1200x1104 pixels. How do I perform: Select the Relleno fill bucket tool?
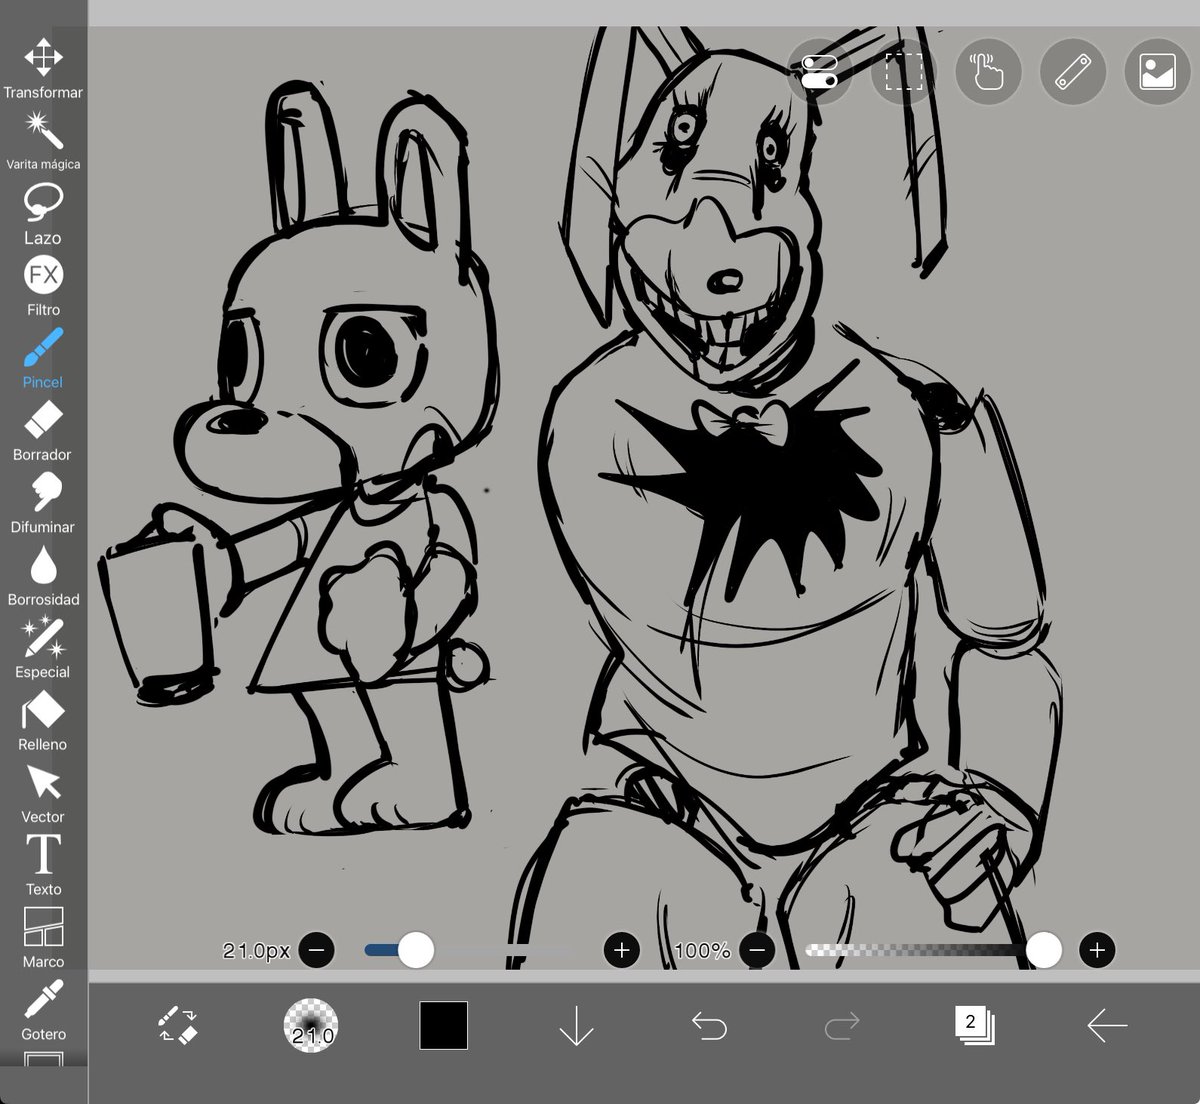(43, 721)
